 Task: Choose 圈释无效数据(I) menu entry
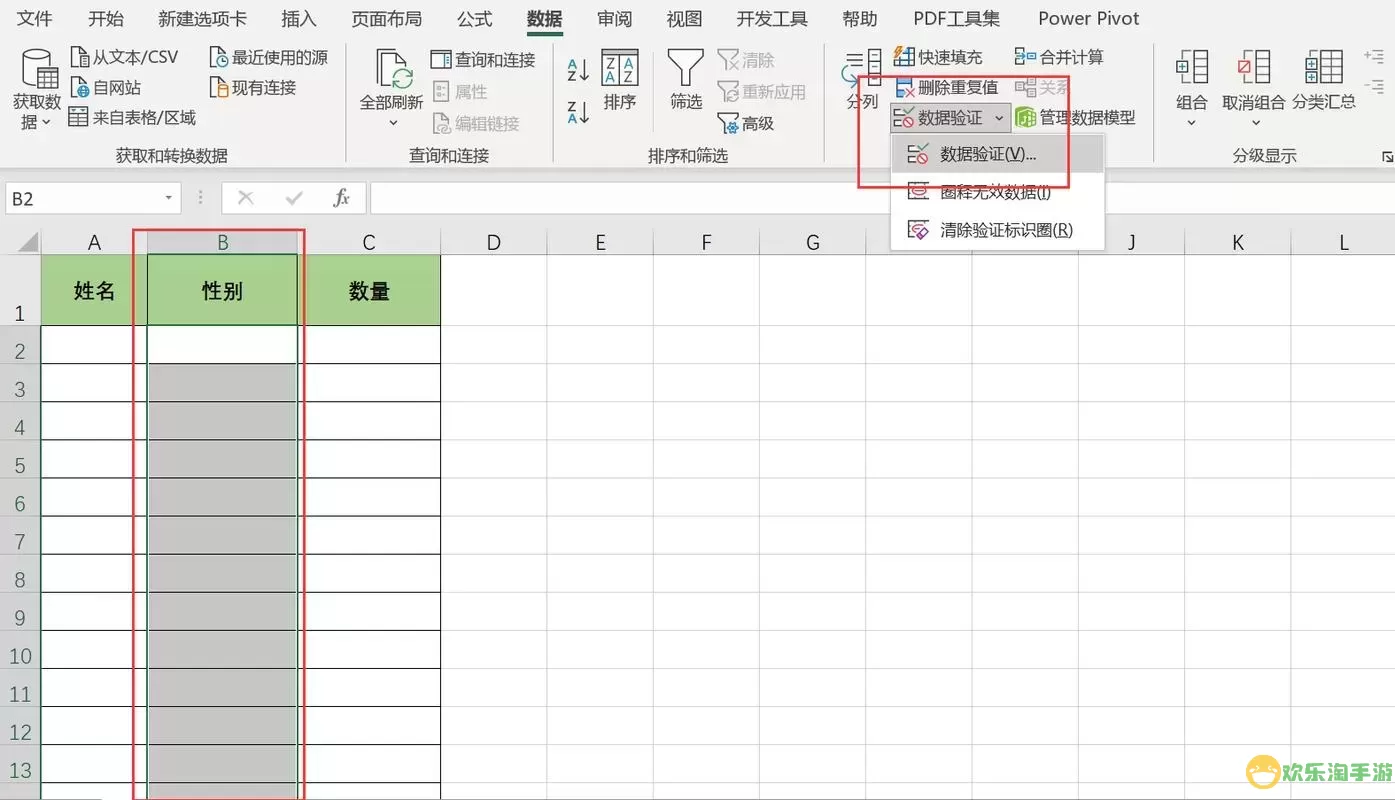pos(997,192)
